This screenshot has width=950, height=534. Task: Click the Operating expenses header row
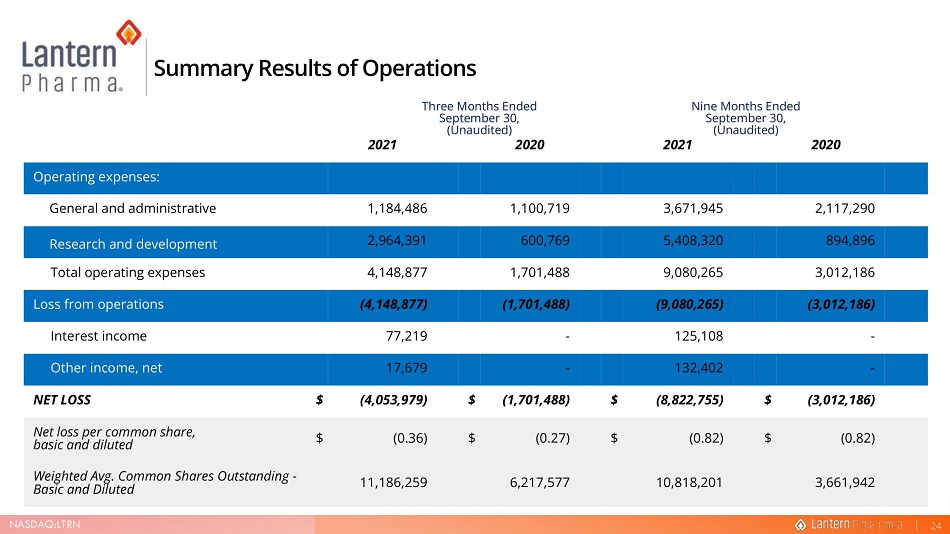[476, 178]
